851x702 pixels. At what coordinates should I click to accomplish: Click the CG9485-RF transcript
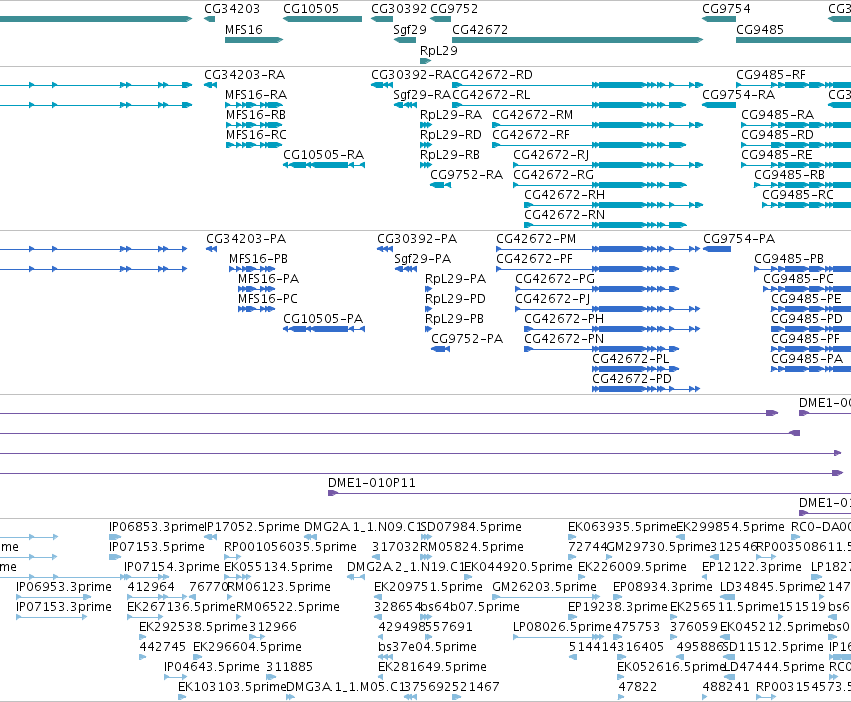click(x=771, y=75)
